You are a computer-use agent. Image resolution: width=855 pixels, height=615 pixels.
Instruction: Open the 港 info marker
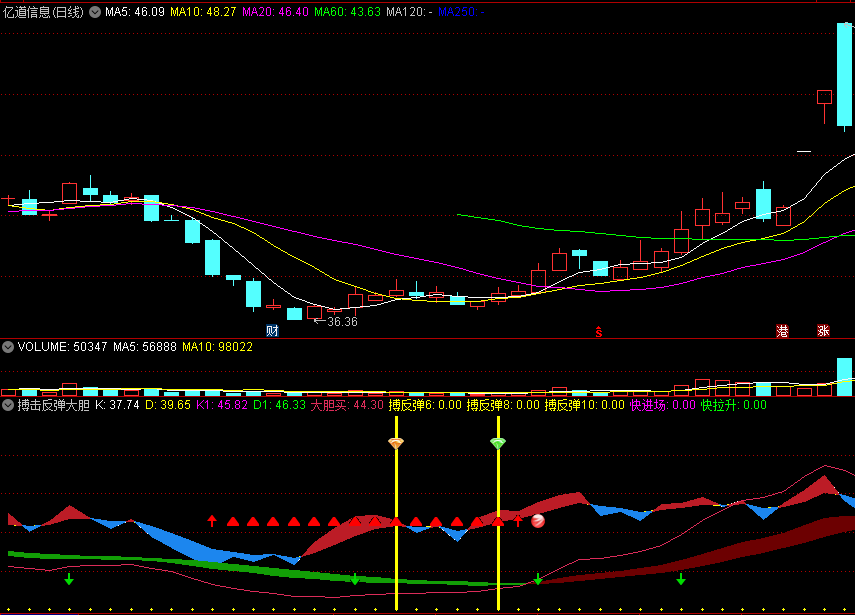click(782, 330)
